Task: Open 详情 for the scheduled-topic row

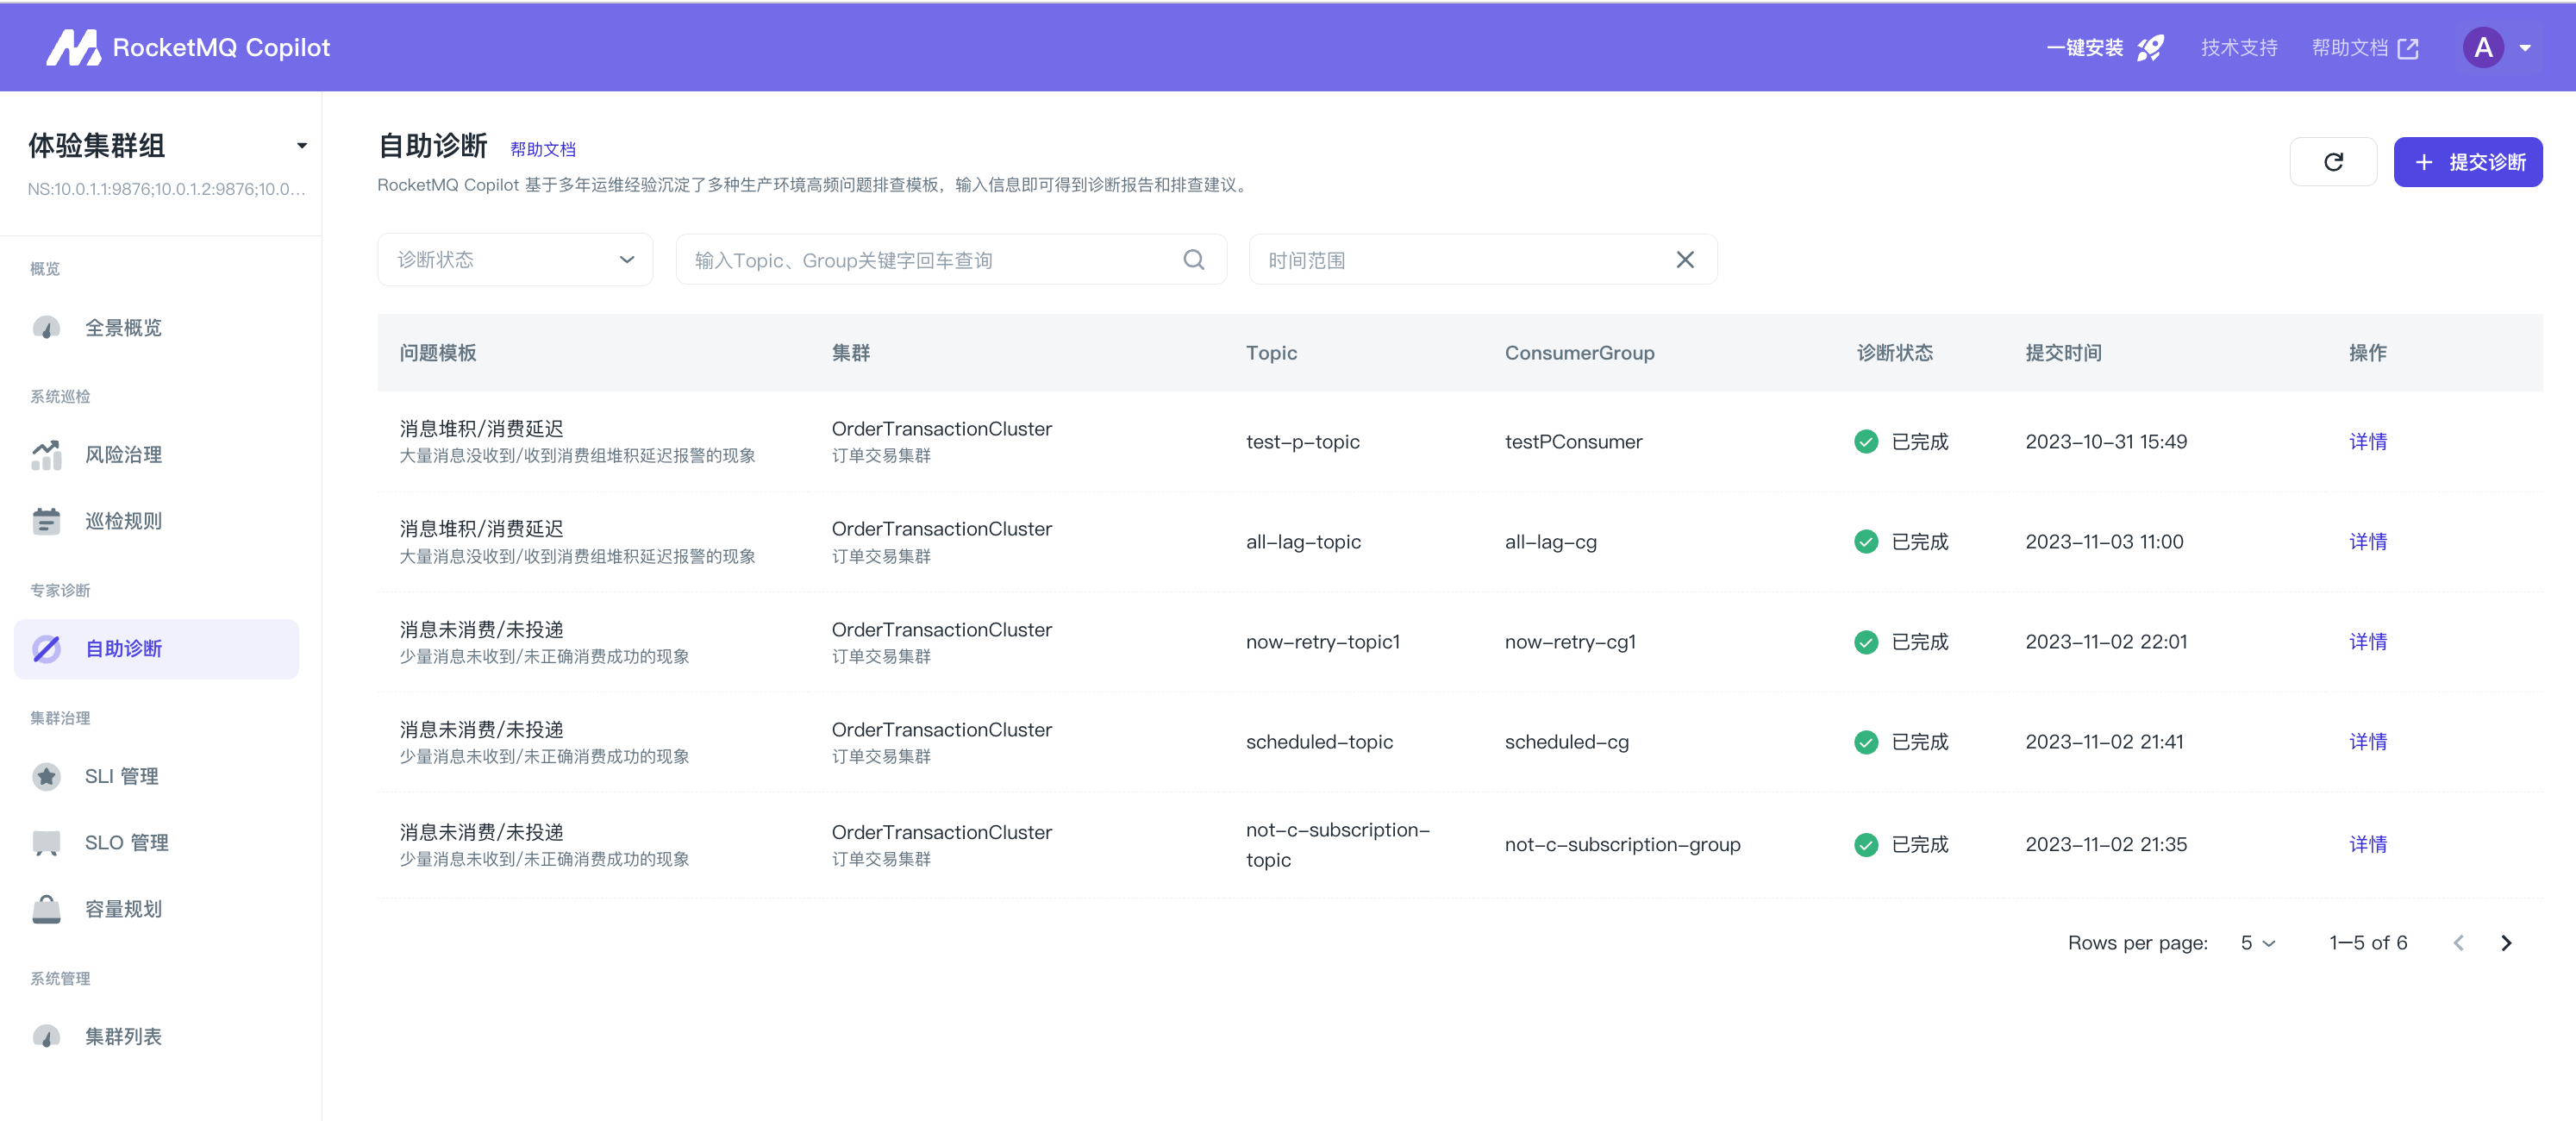Action: pyautogui.click(x=2367, y=742)
